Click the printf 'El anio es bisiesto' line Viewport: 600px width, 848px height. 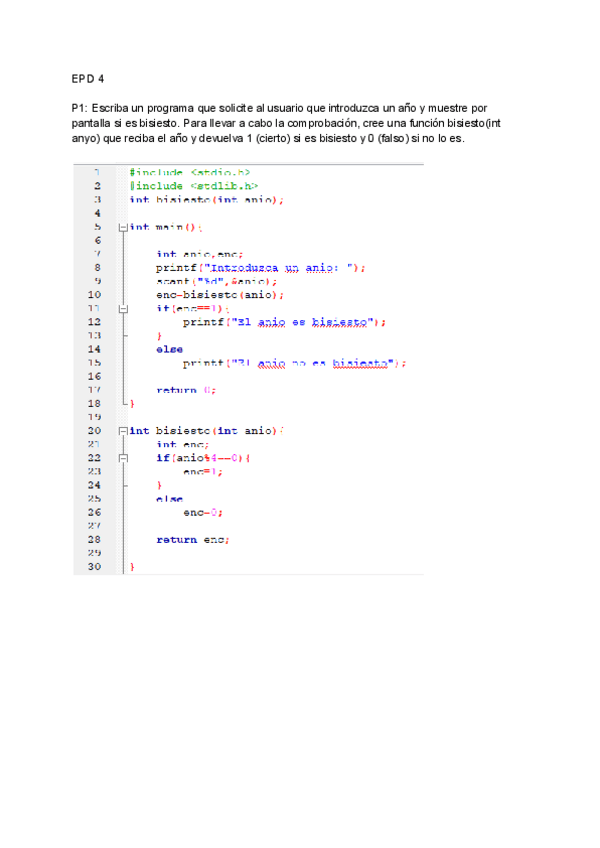pyautogui.click(x=284, y=323)
